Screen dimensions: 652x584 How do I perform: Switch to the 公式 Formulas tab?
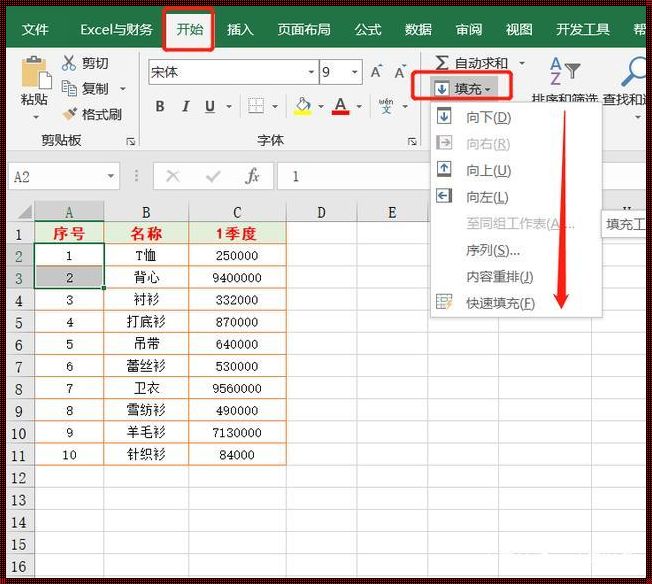(x=368, y=30)
